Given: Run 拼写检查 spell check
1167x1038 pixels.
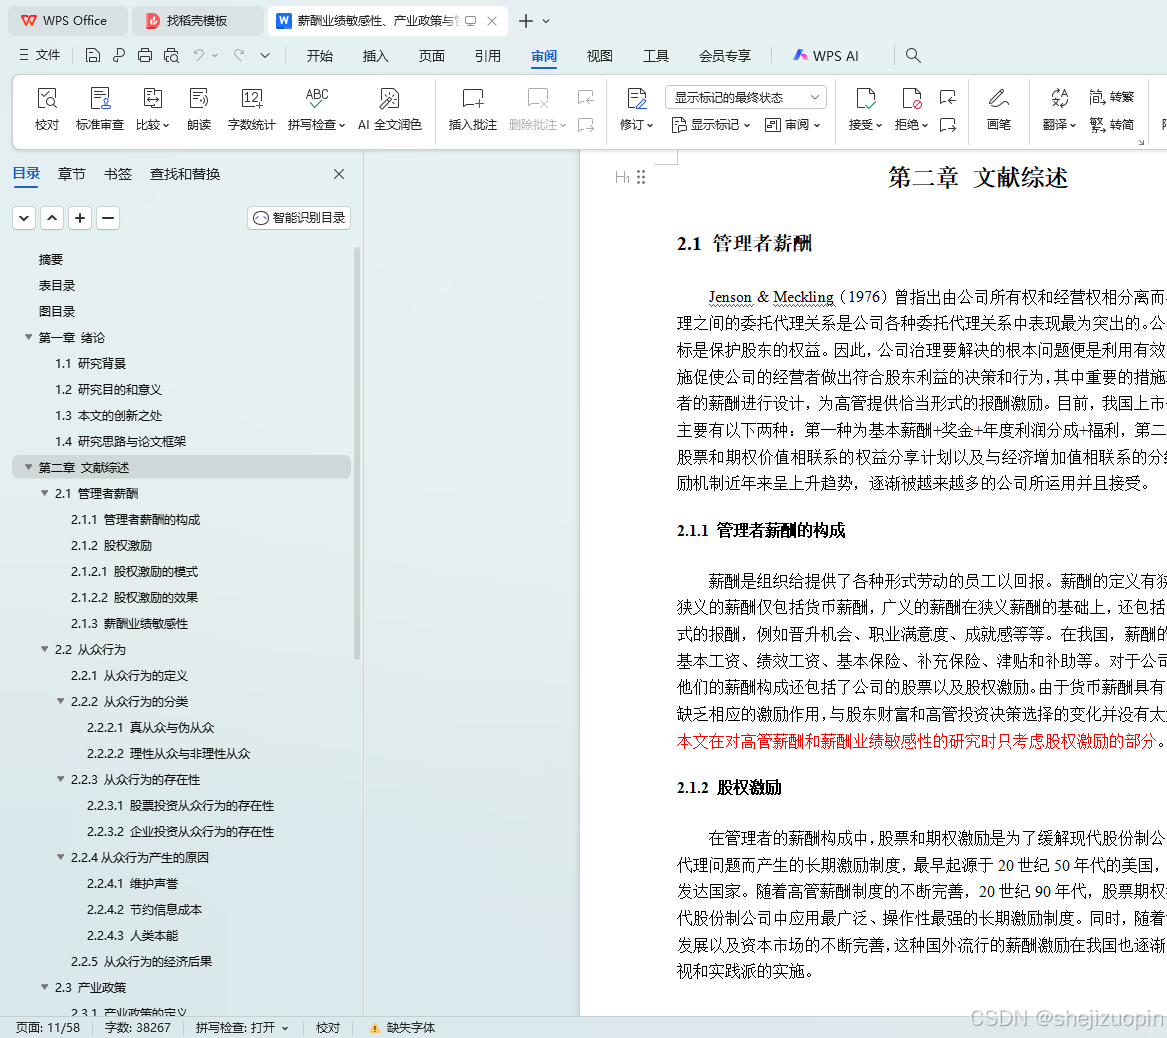Looking at the screenshot, I should [x=316, y=109].
